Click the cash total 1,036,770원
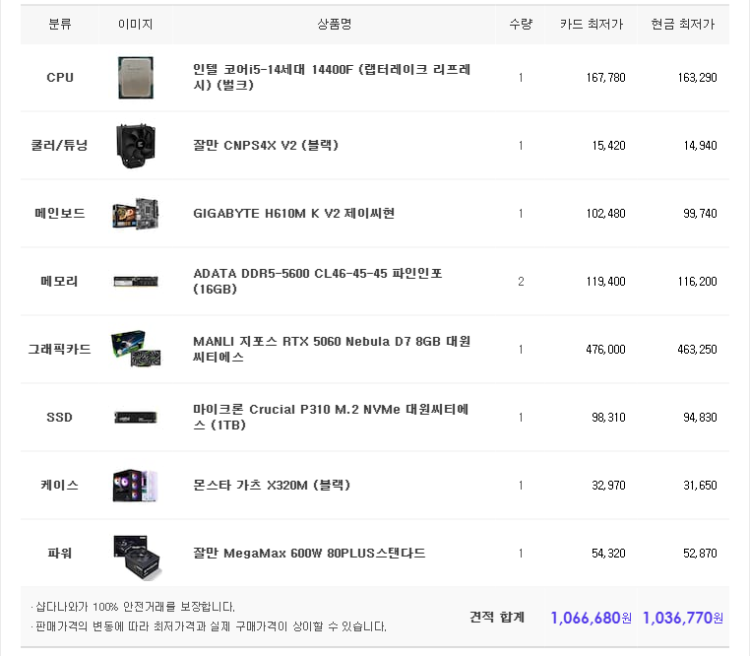Viewport: 750px width, 656px height. tap(683, 618)
